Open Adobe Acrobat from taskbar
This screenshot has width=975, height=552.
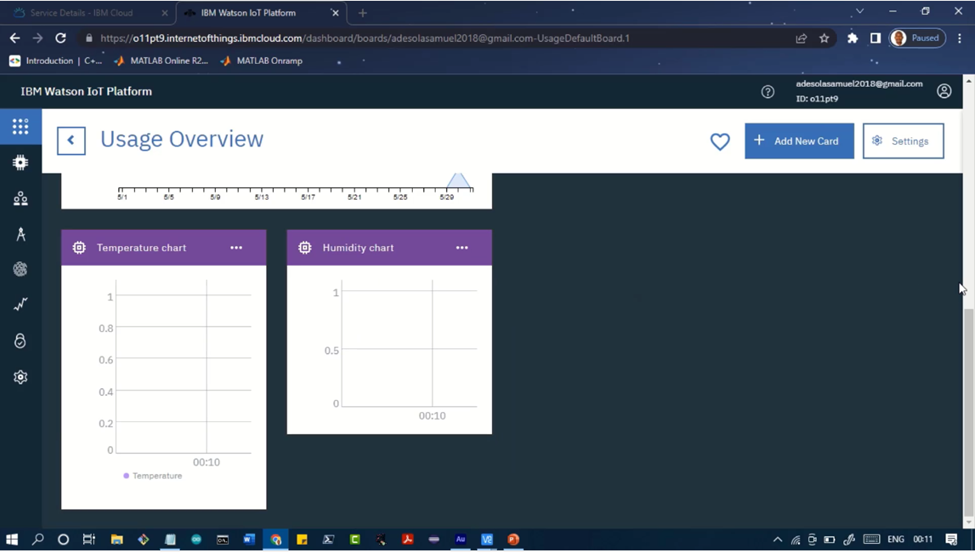(407, 539)
